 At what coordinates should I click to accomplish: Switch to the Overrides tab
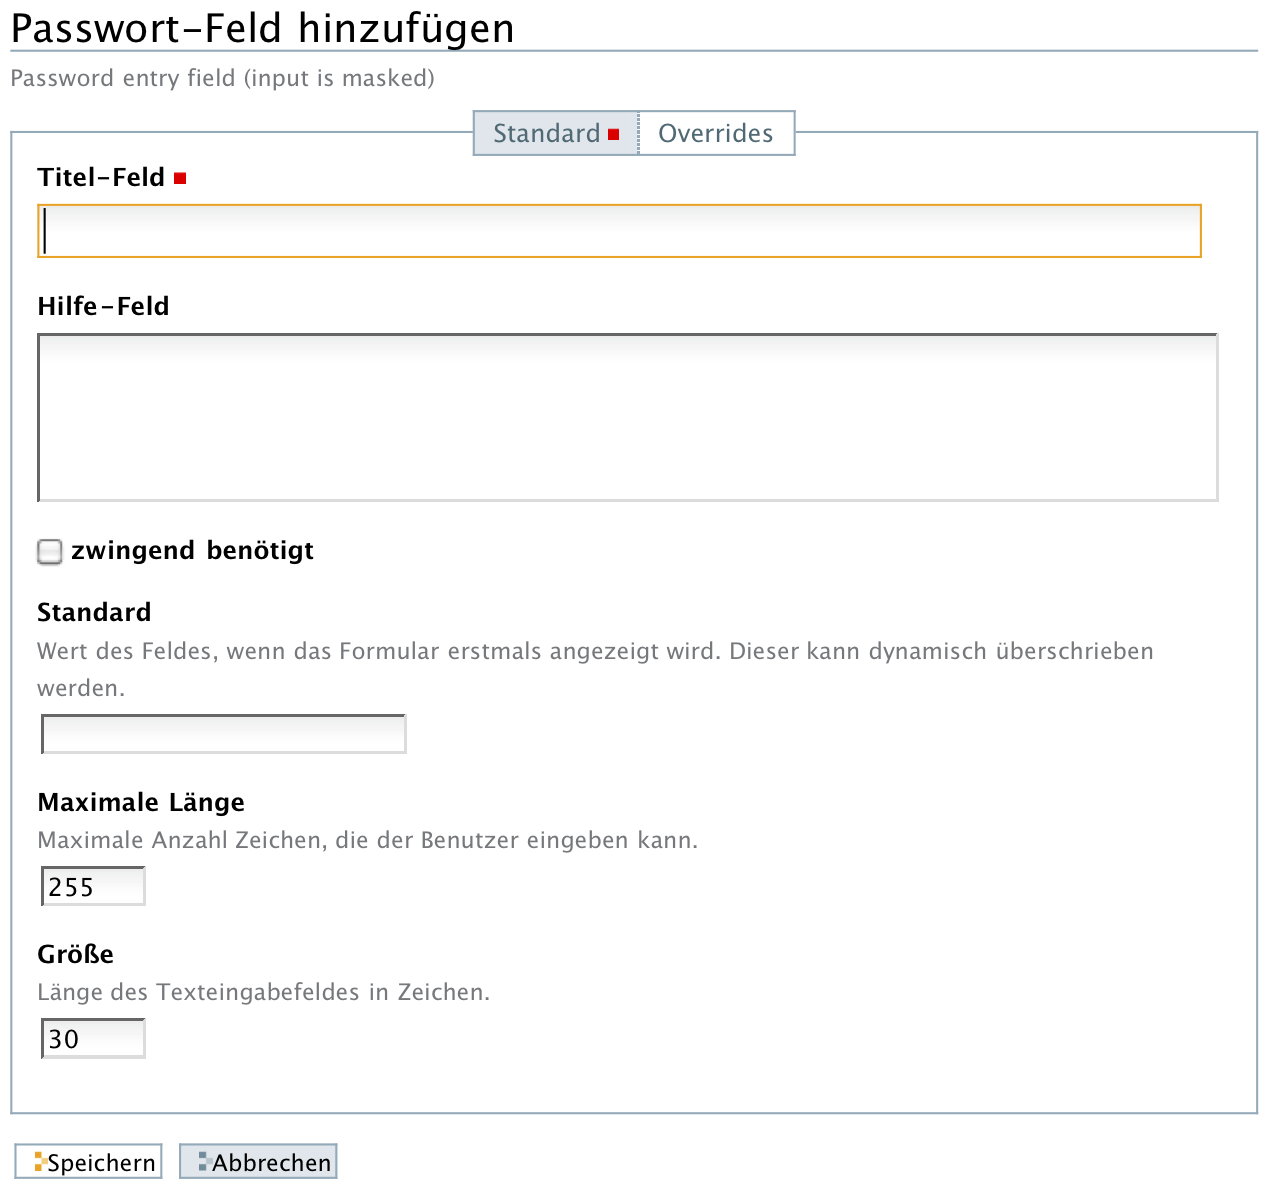click(x=716, y=133)
